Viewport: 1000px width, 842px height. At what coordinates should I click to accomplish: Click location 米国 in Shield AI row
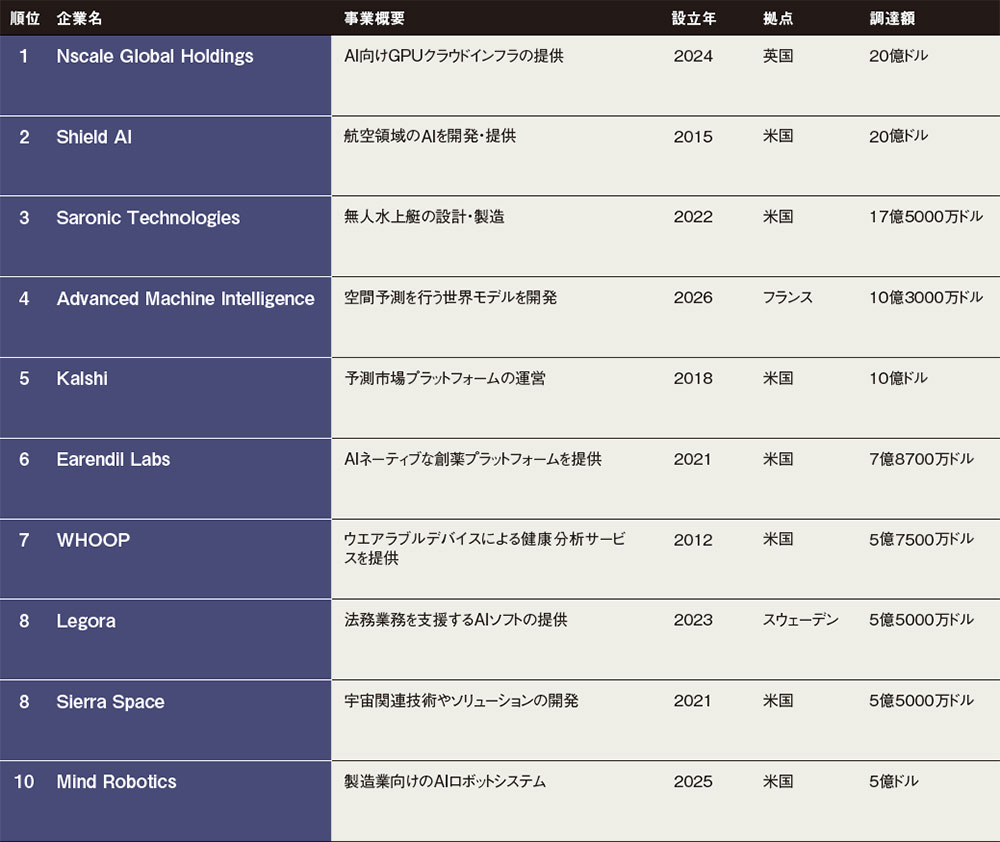778,136
